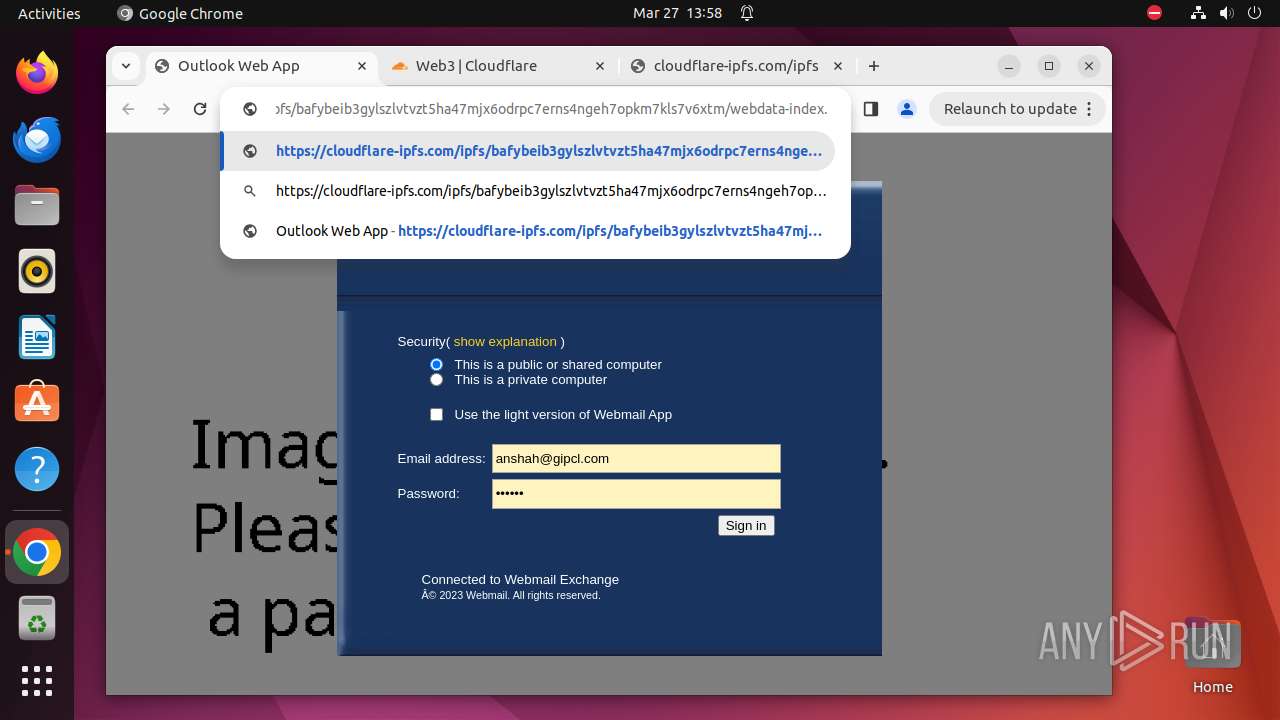Switch to the Outlook Web App tab
Viewport: 1280px width, 720px height.
pyautogui.click(x=261, y=66)
